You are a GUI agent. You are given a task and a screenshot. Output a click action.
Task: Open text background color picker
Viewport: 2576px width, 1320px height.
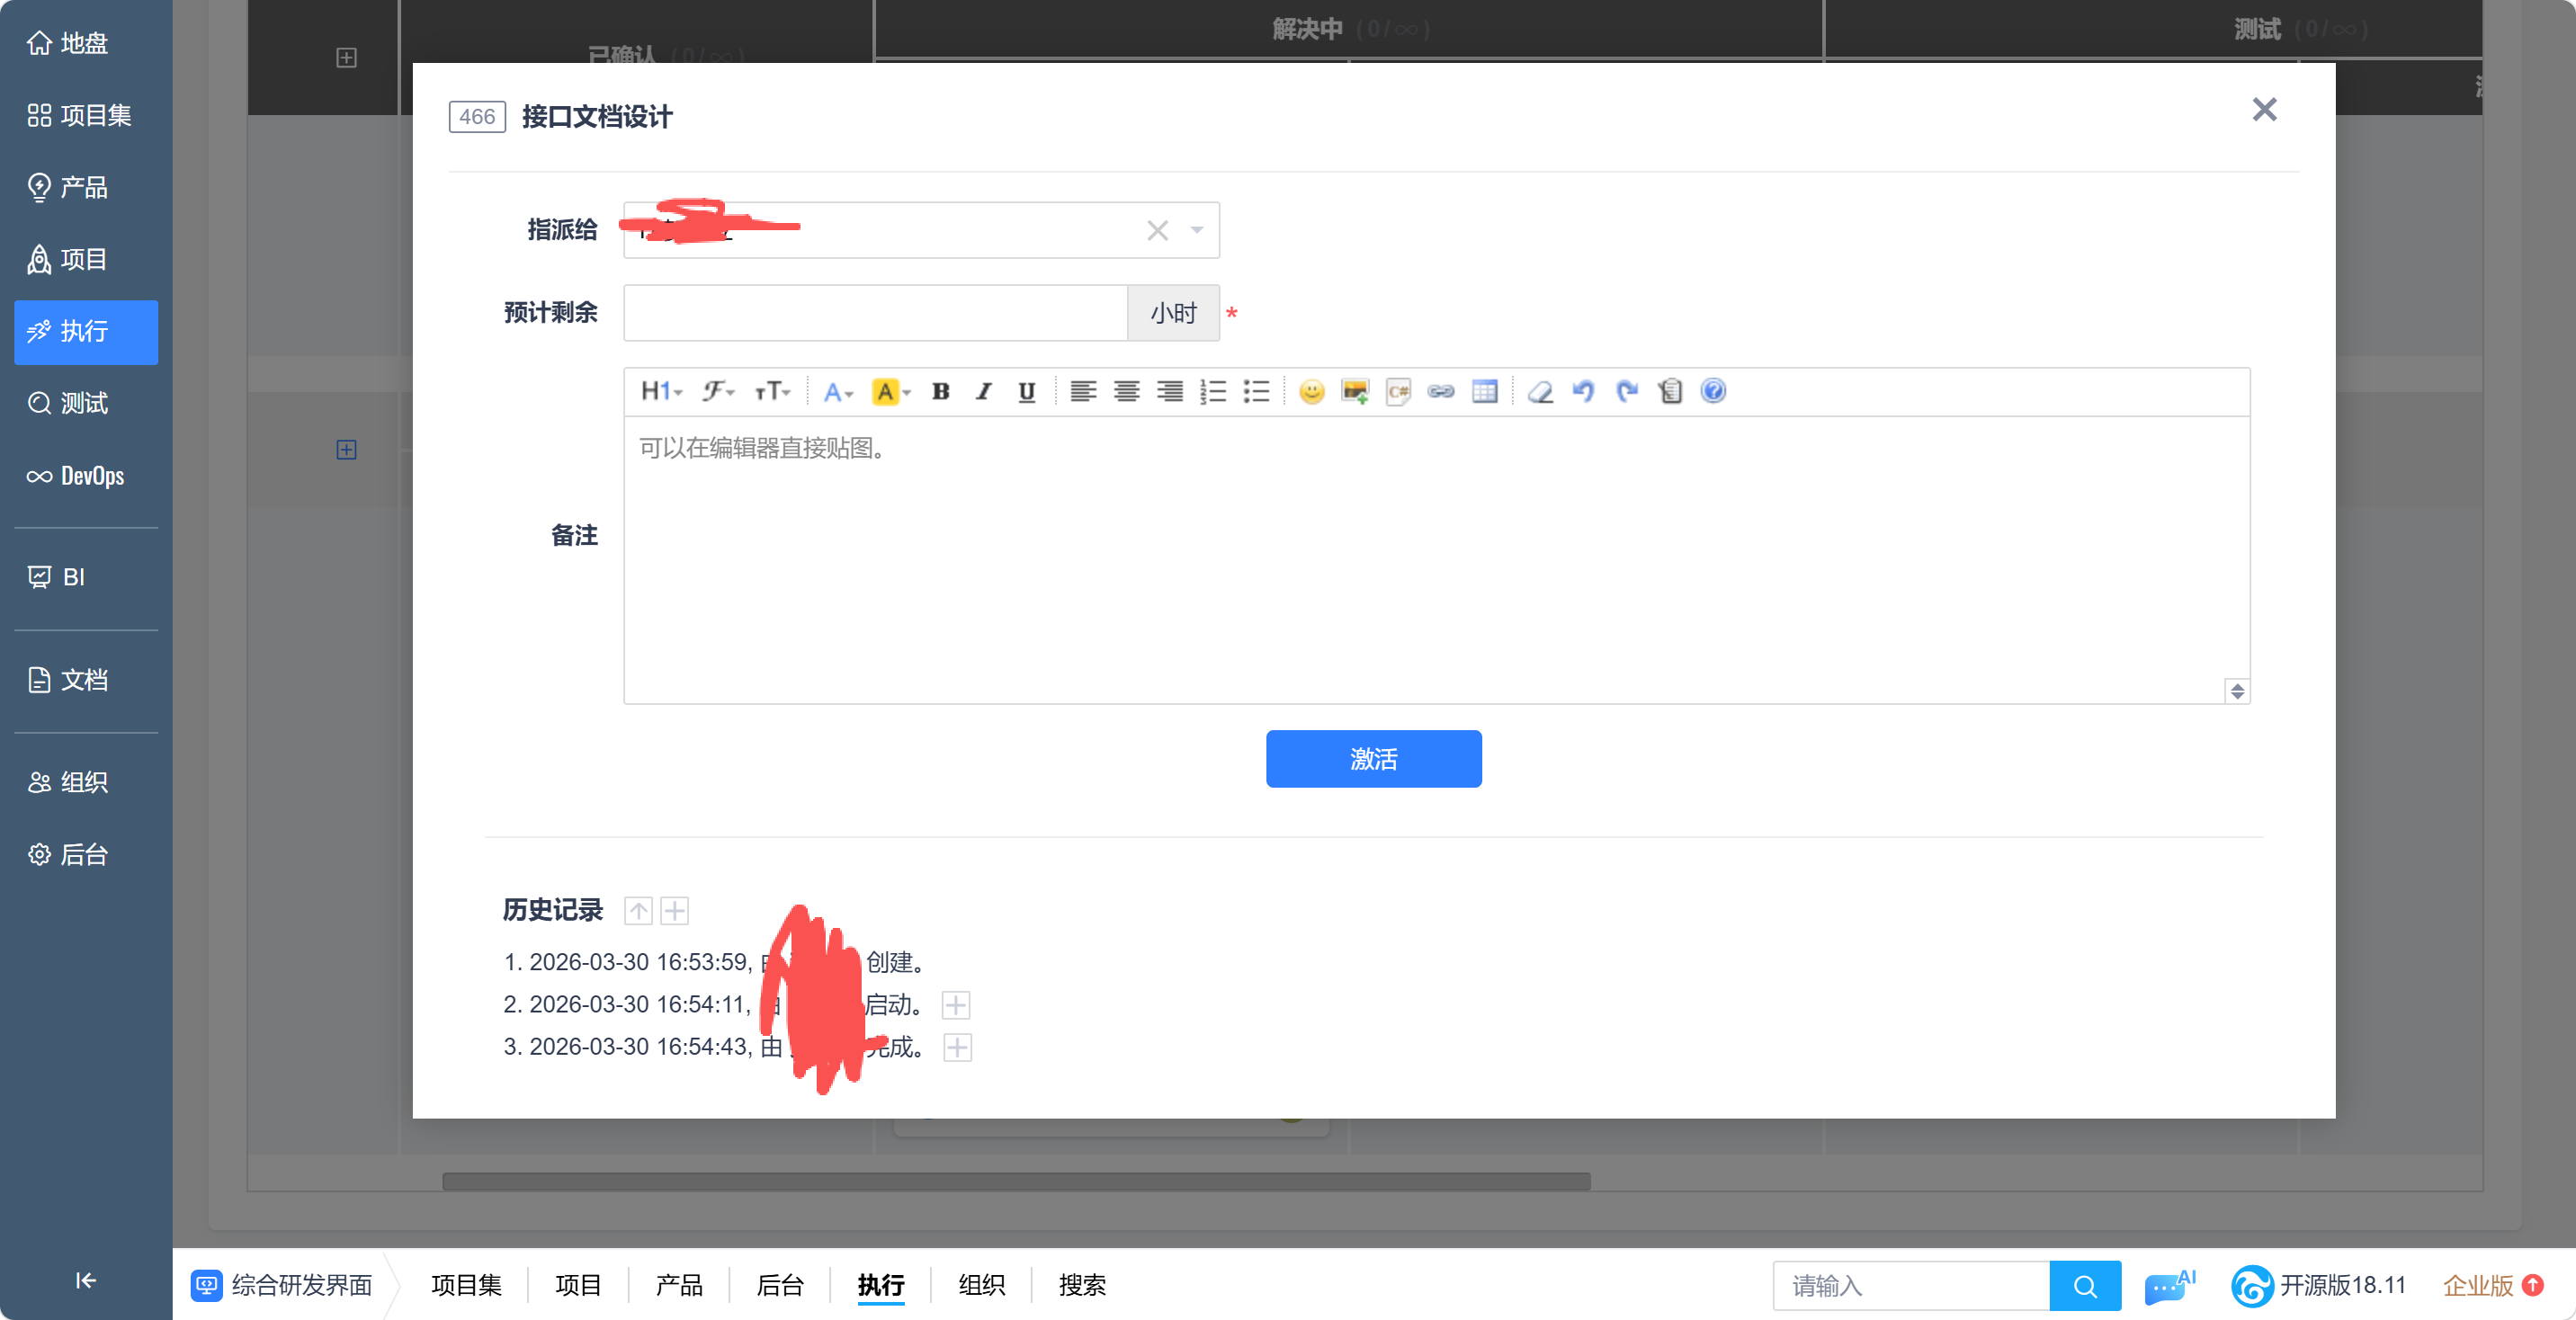[891, 392]
